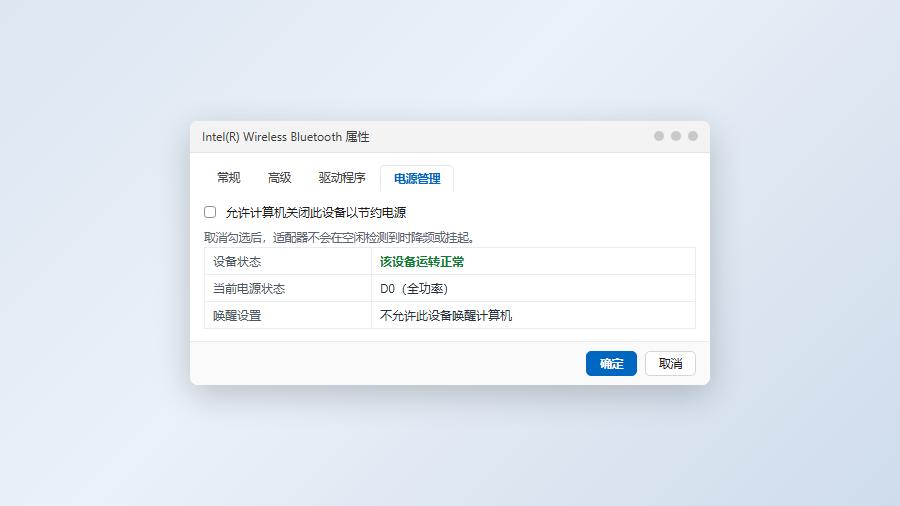The width and height of the screenshot is (900, 506).
Task: Click the 取消 button
Action: (x=670, y=364)
